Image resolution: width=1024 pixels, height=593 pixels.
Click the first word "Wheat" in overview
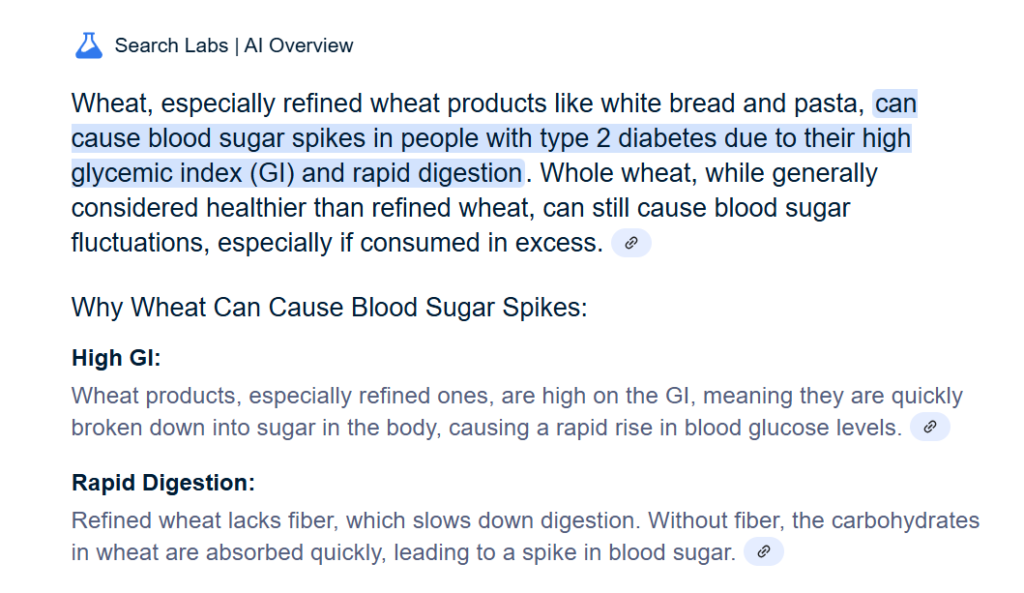point(110,104)
